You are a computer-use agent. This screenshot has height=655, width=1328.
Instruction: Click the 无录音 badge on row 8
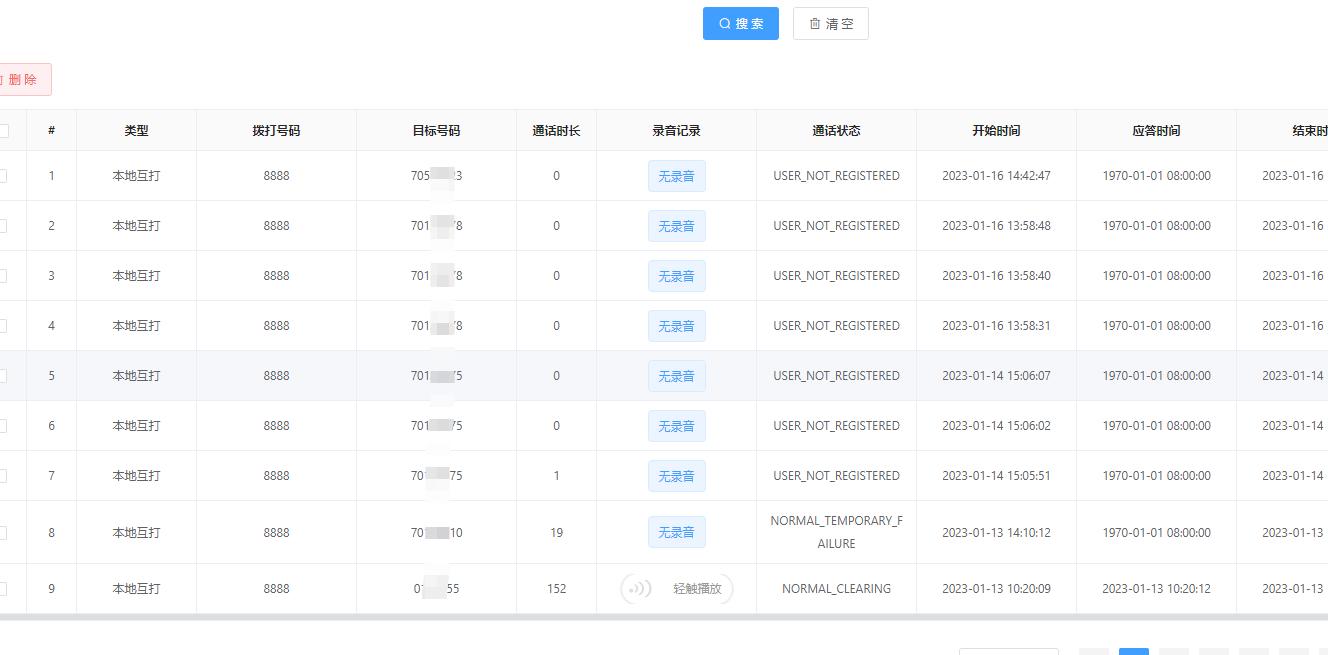(x=677, y=531)
